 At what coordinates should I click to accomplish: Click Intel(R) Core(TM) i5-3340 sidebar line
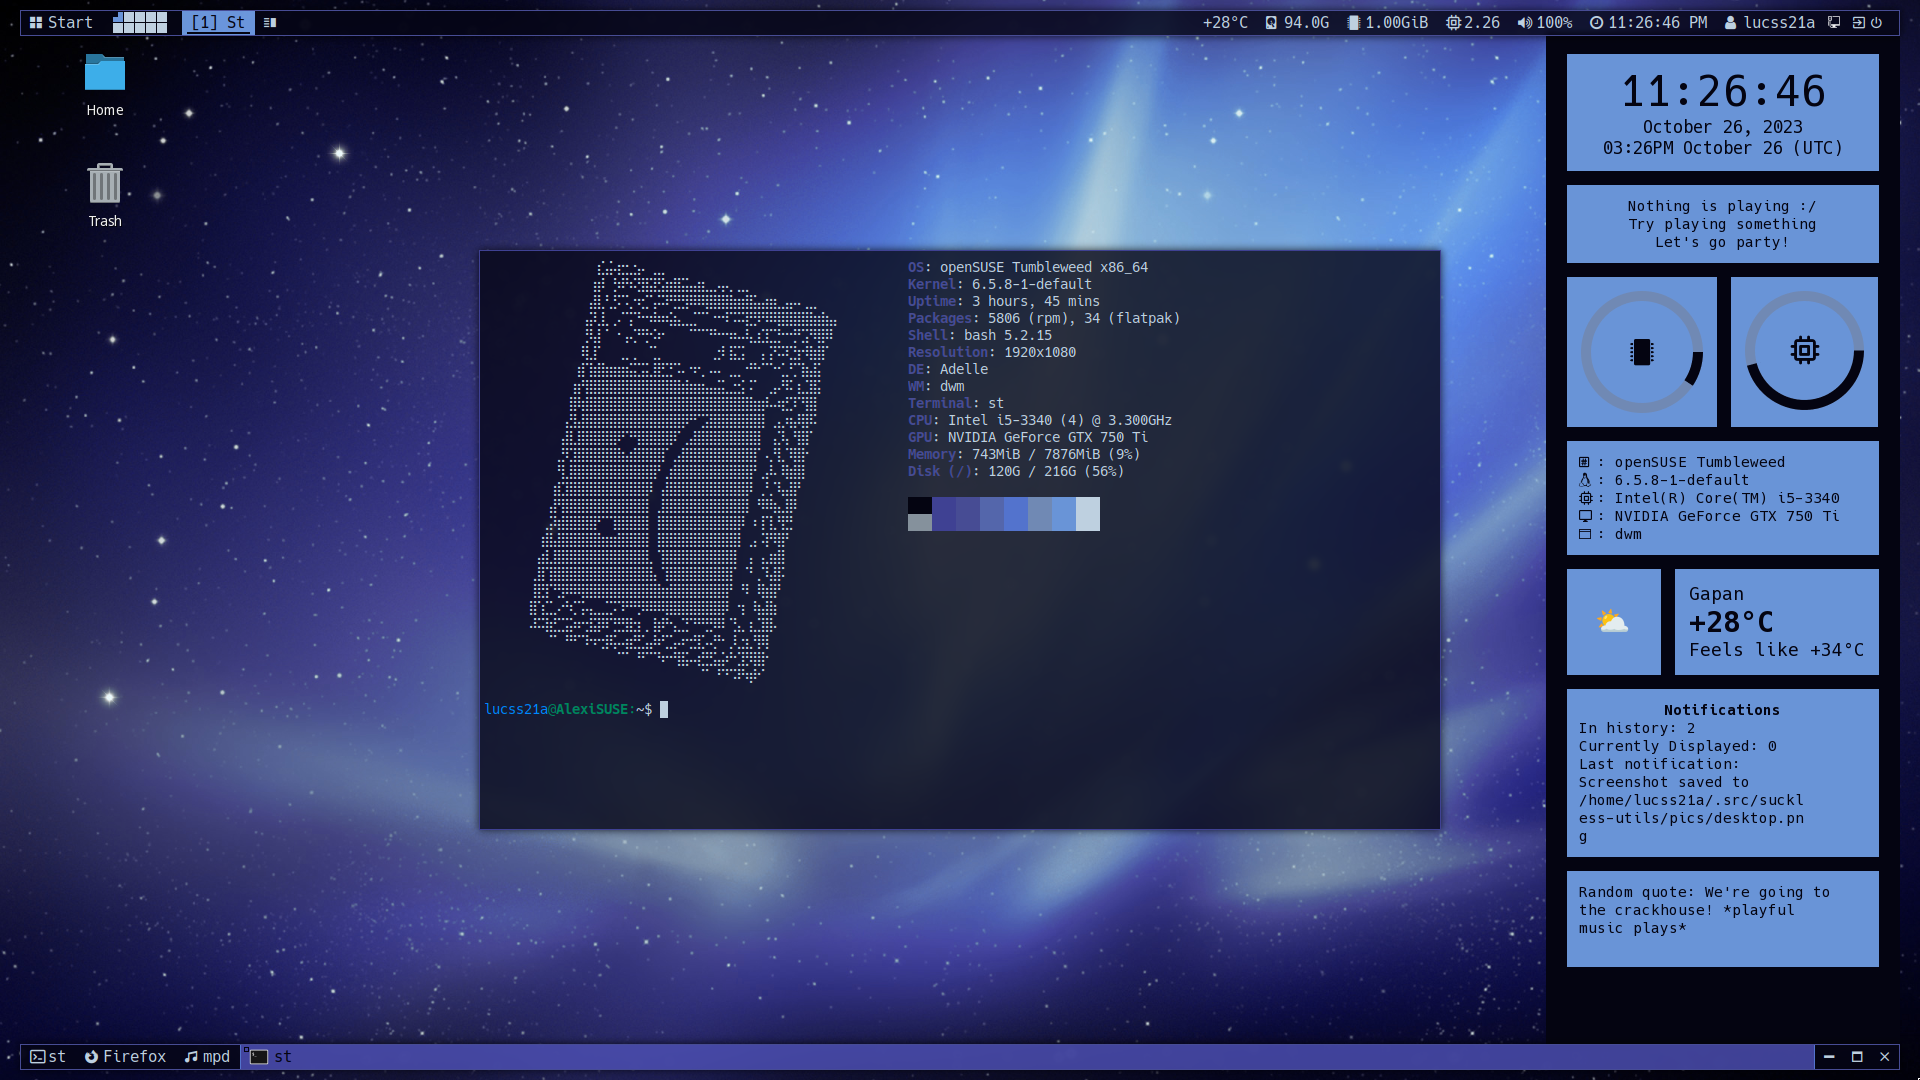coord(1708,498)
